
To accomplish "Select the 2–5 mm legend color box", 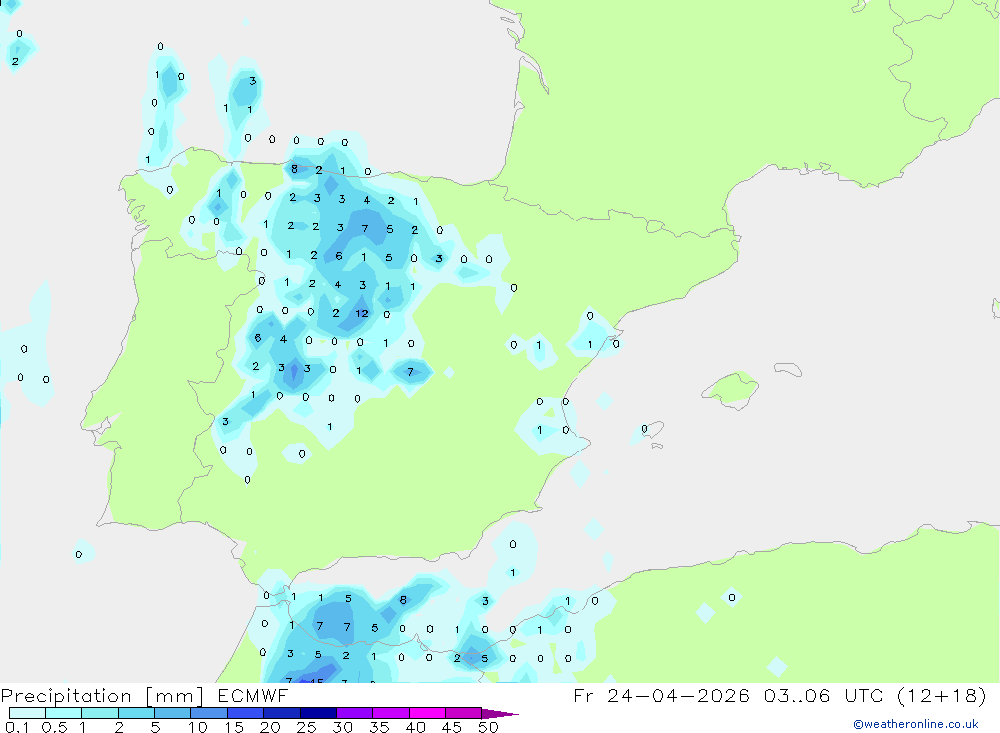I will [136, 713].
